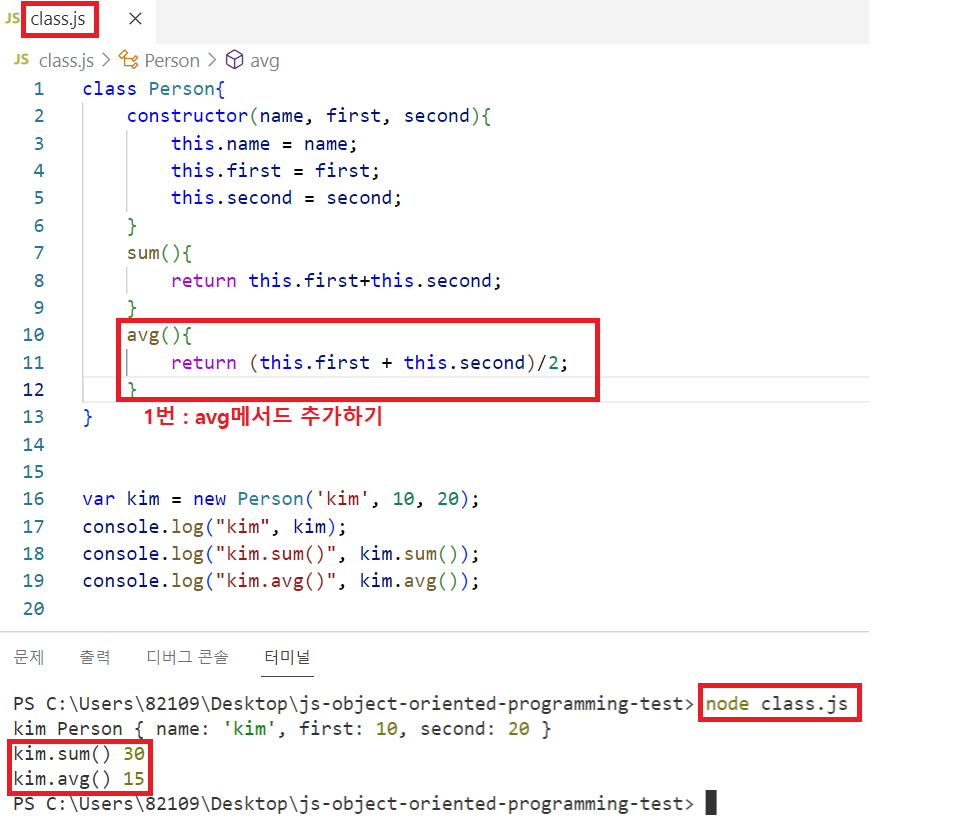Click the avg method cube icon
Screen dimensions: 977x829
click(x=234, y=60)
